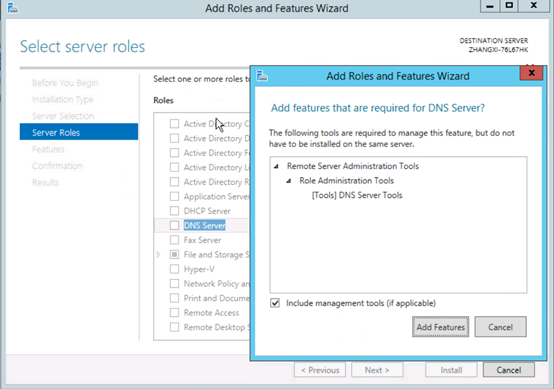The width and height of the screenshot is (554, 389).
Task: Collapse the Role Administration Tools node
Action: pos(289,181)
